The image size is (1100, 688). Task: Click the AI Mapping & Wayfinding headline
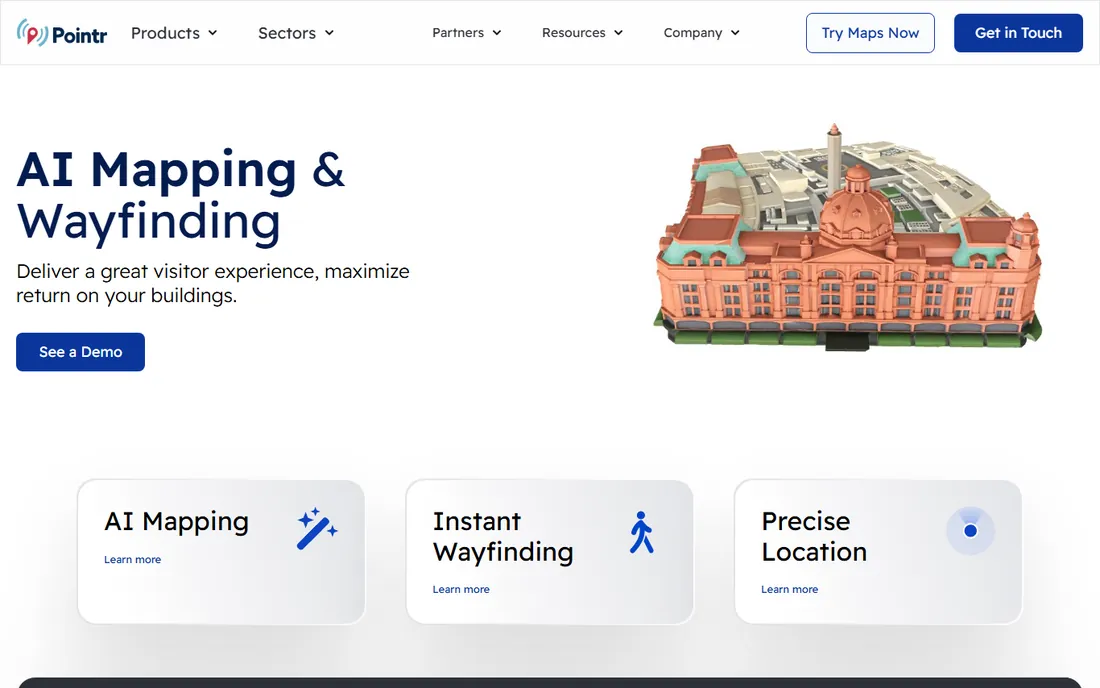(180, 196)
